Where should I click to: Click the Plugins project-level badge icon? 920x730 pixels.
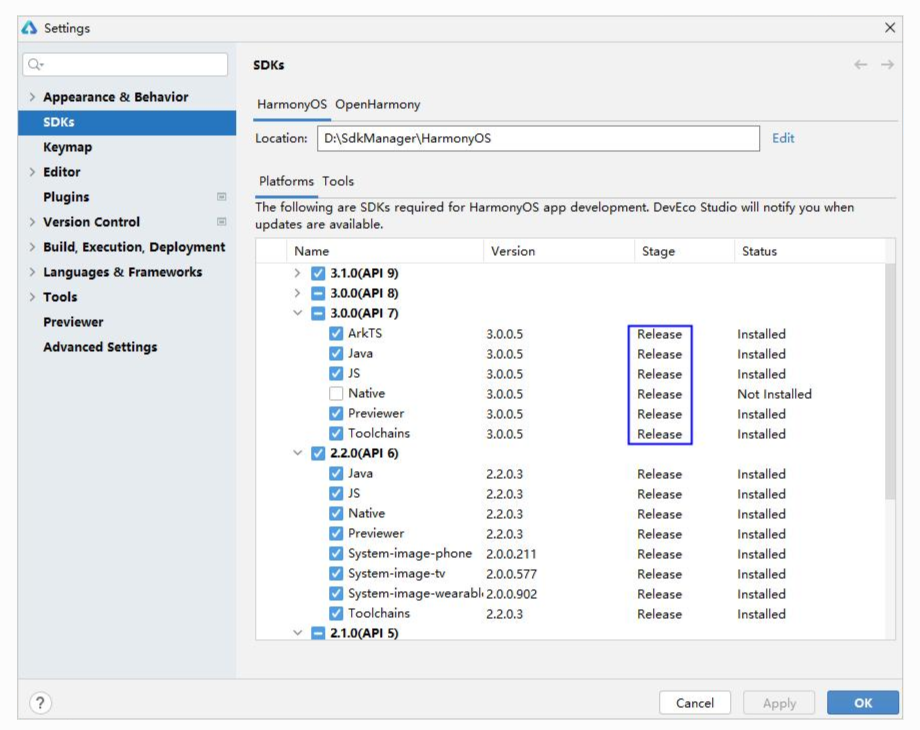point(221,197)
